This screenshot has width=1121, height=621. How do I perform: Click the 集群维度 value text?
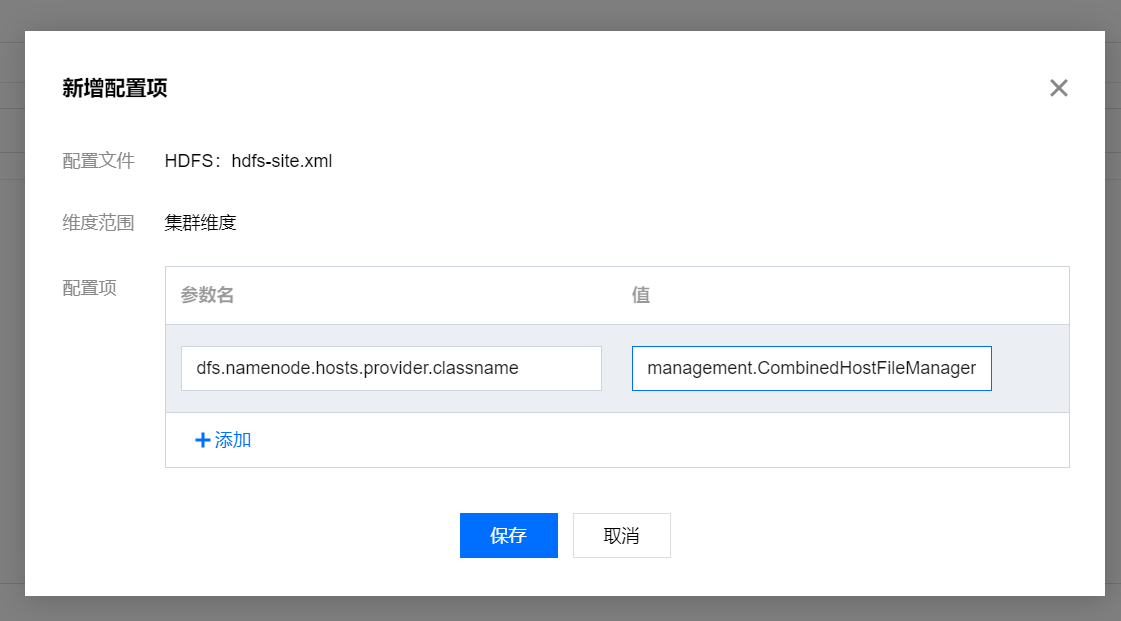(200, 223)
